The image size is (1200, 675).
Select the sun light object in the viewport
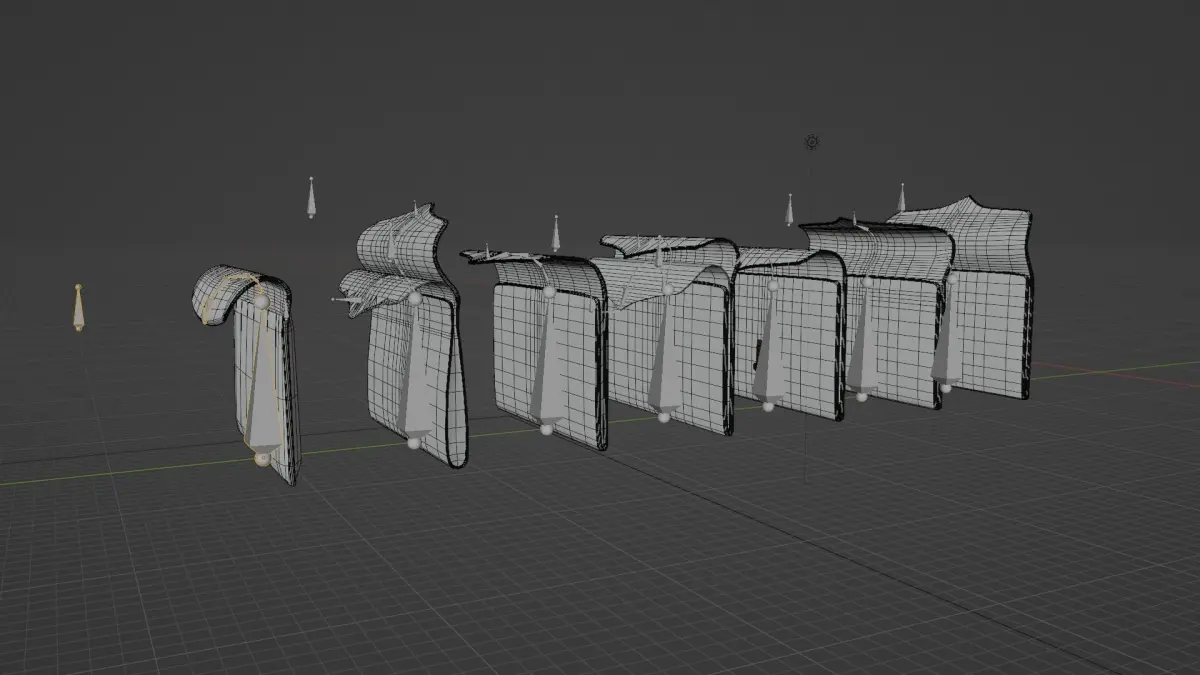812,143
